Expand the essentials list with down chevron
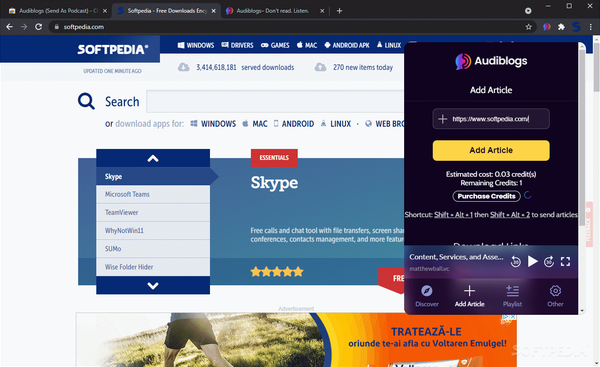 153,285
